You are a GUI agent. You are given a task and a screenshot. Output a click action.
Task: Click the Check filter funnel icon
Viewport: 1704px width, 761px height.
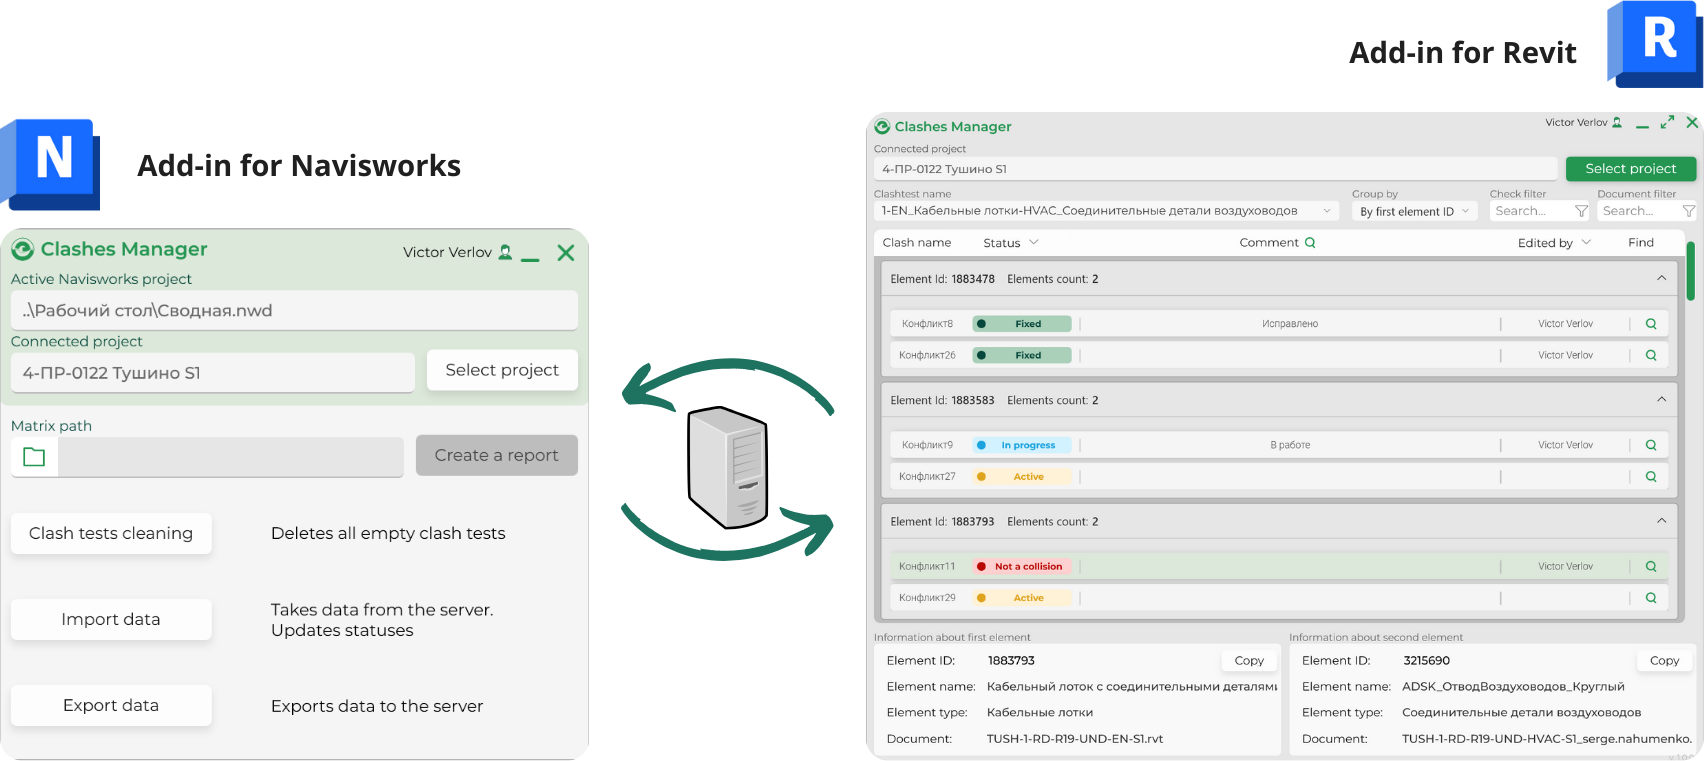point(1581,211)
